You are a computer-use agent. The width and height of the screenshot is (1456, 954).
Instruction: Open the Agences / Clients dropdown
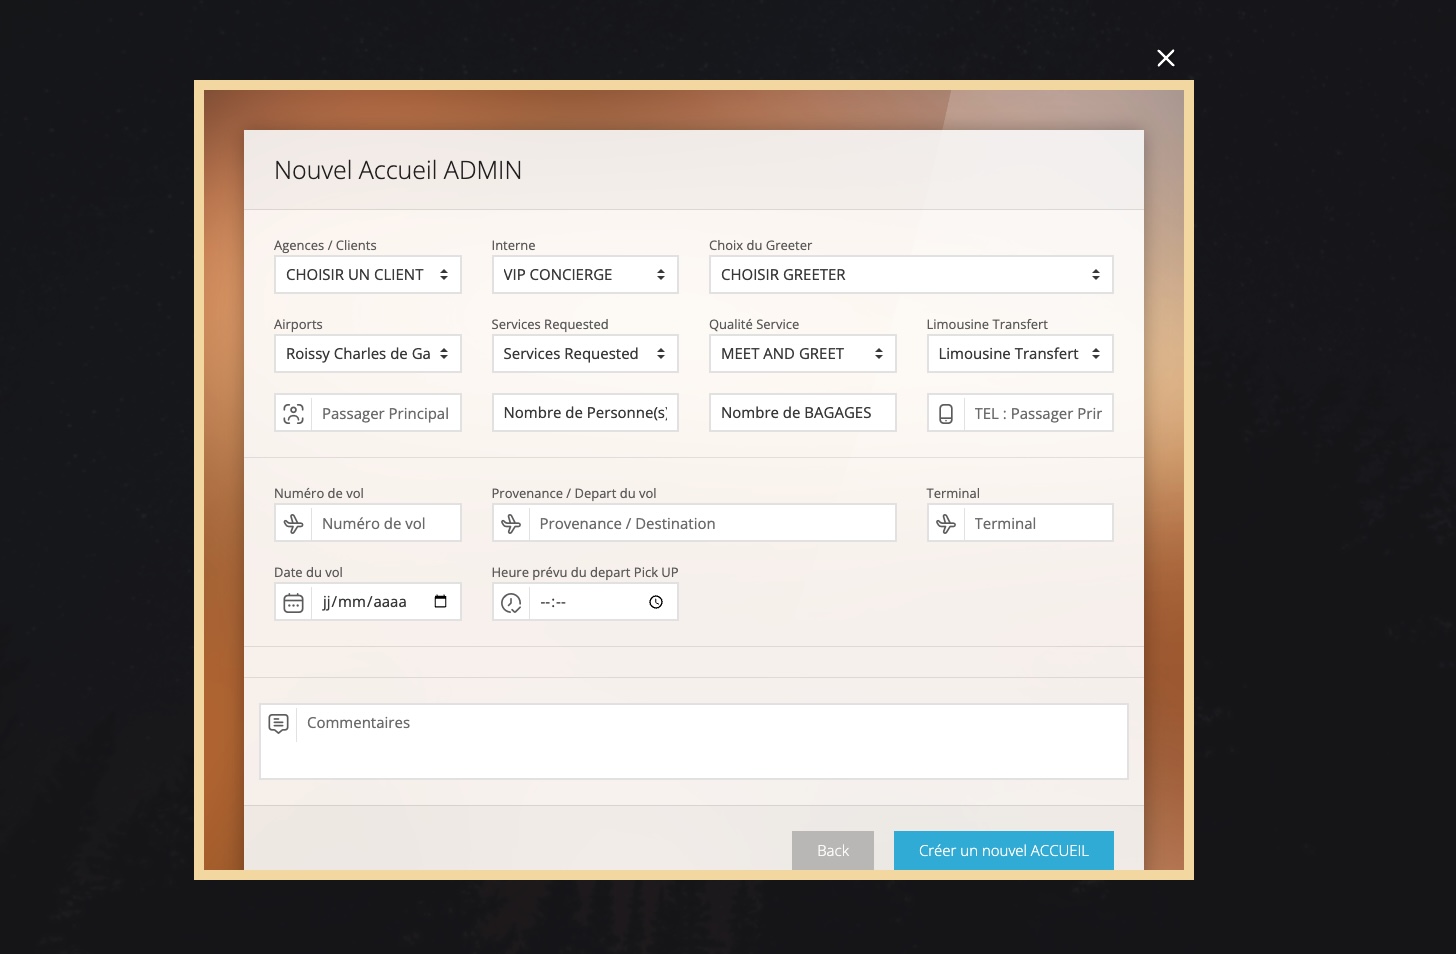click(x=367, y=275)
